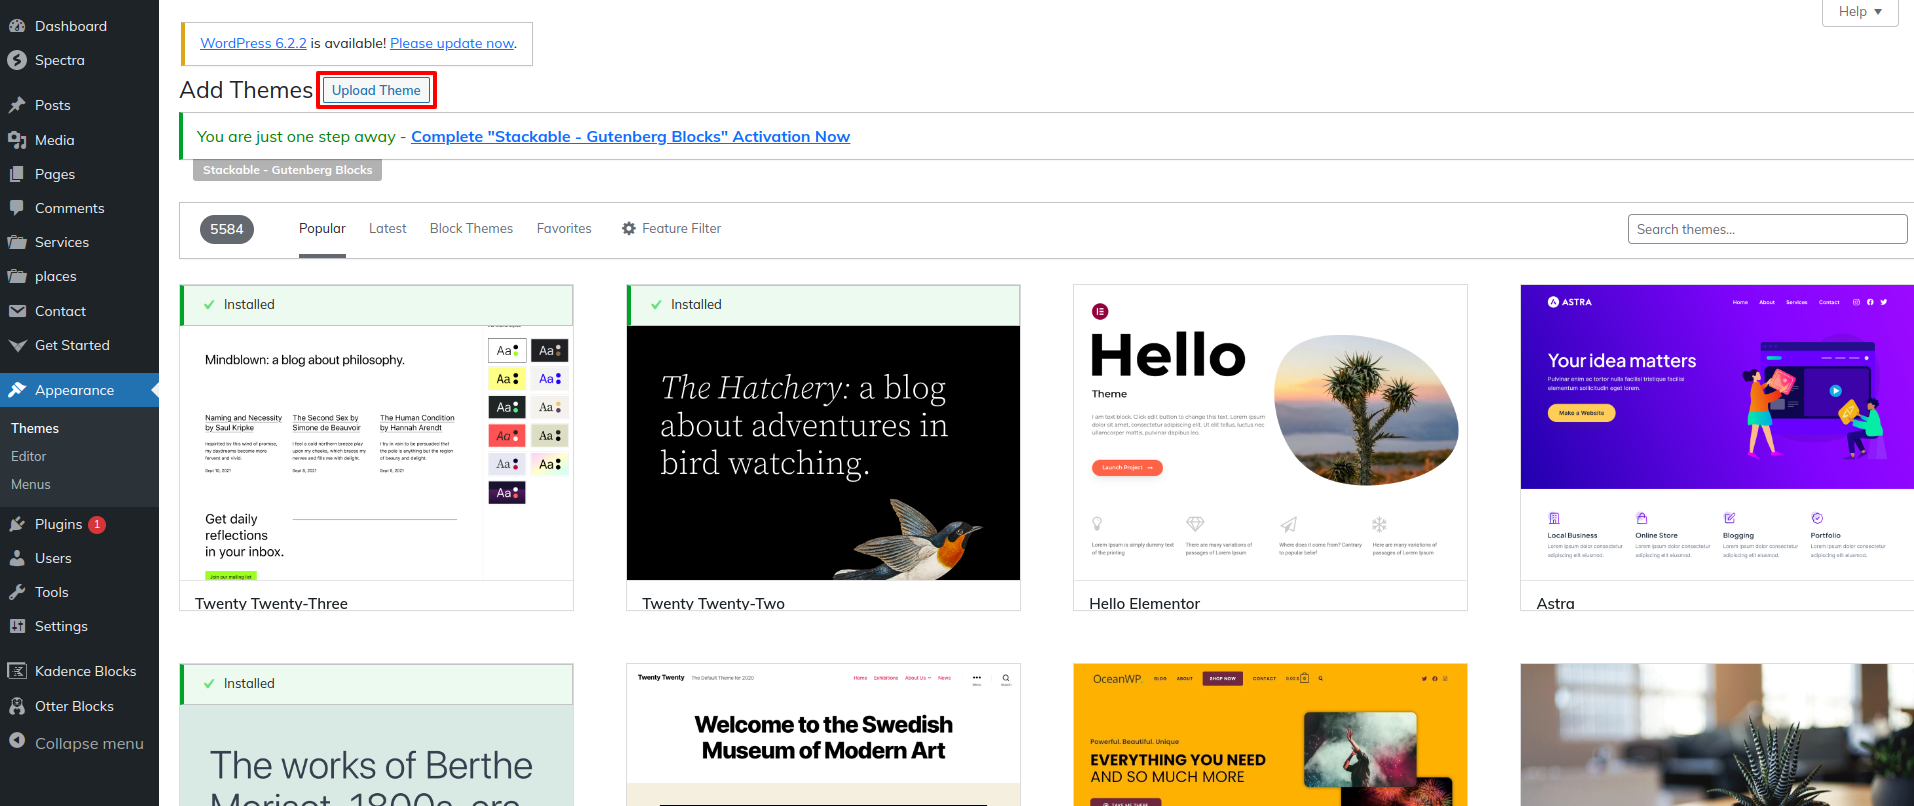The width and height of the screenshot is (1914, 806).
Task: Click the Search themes input field
Action: (1766, 229)
